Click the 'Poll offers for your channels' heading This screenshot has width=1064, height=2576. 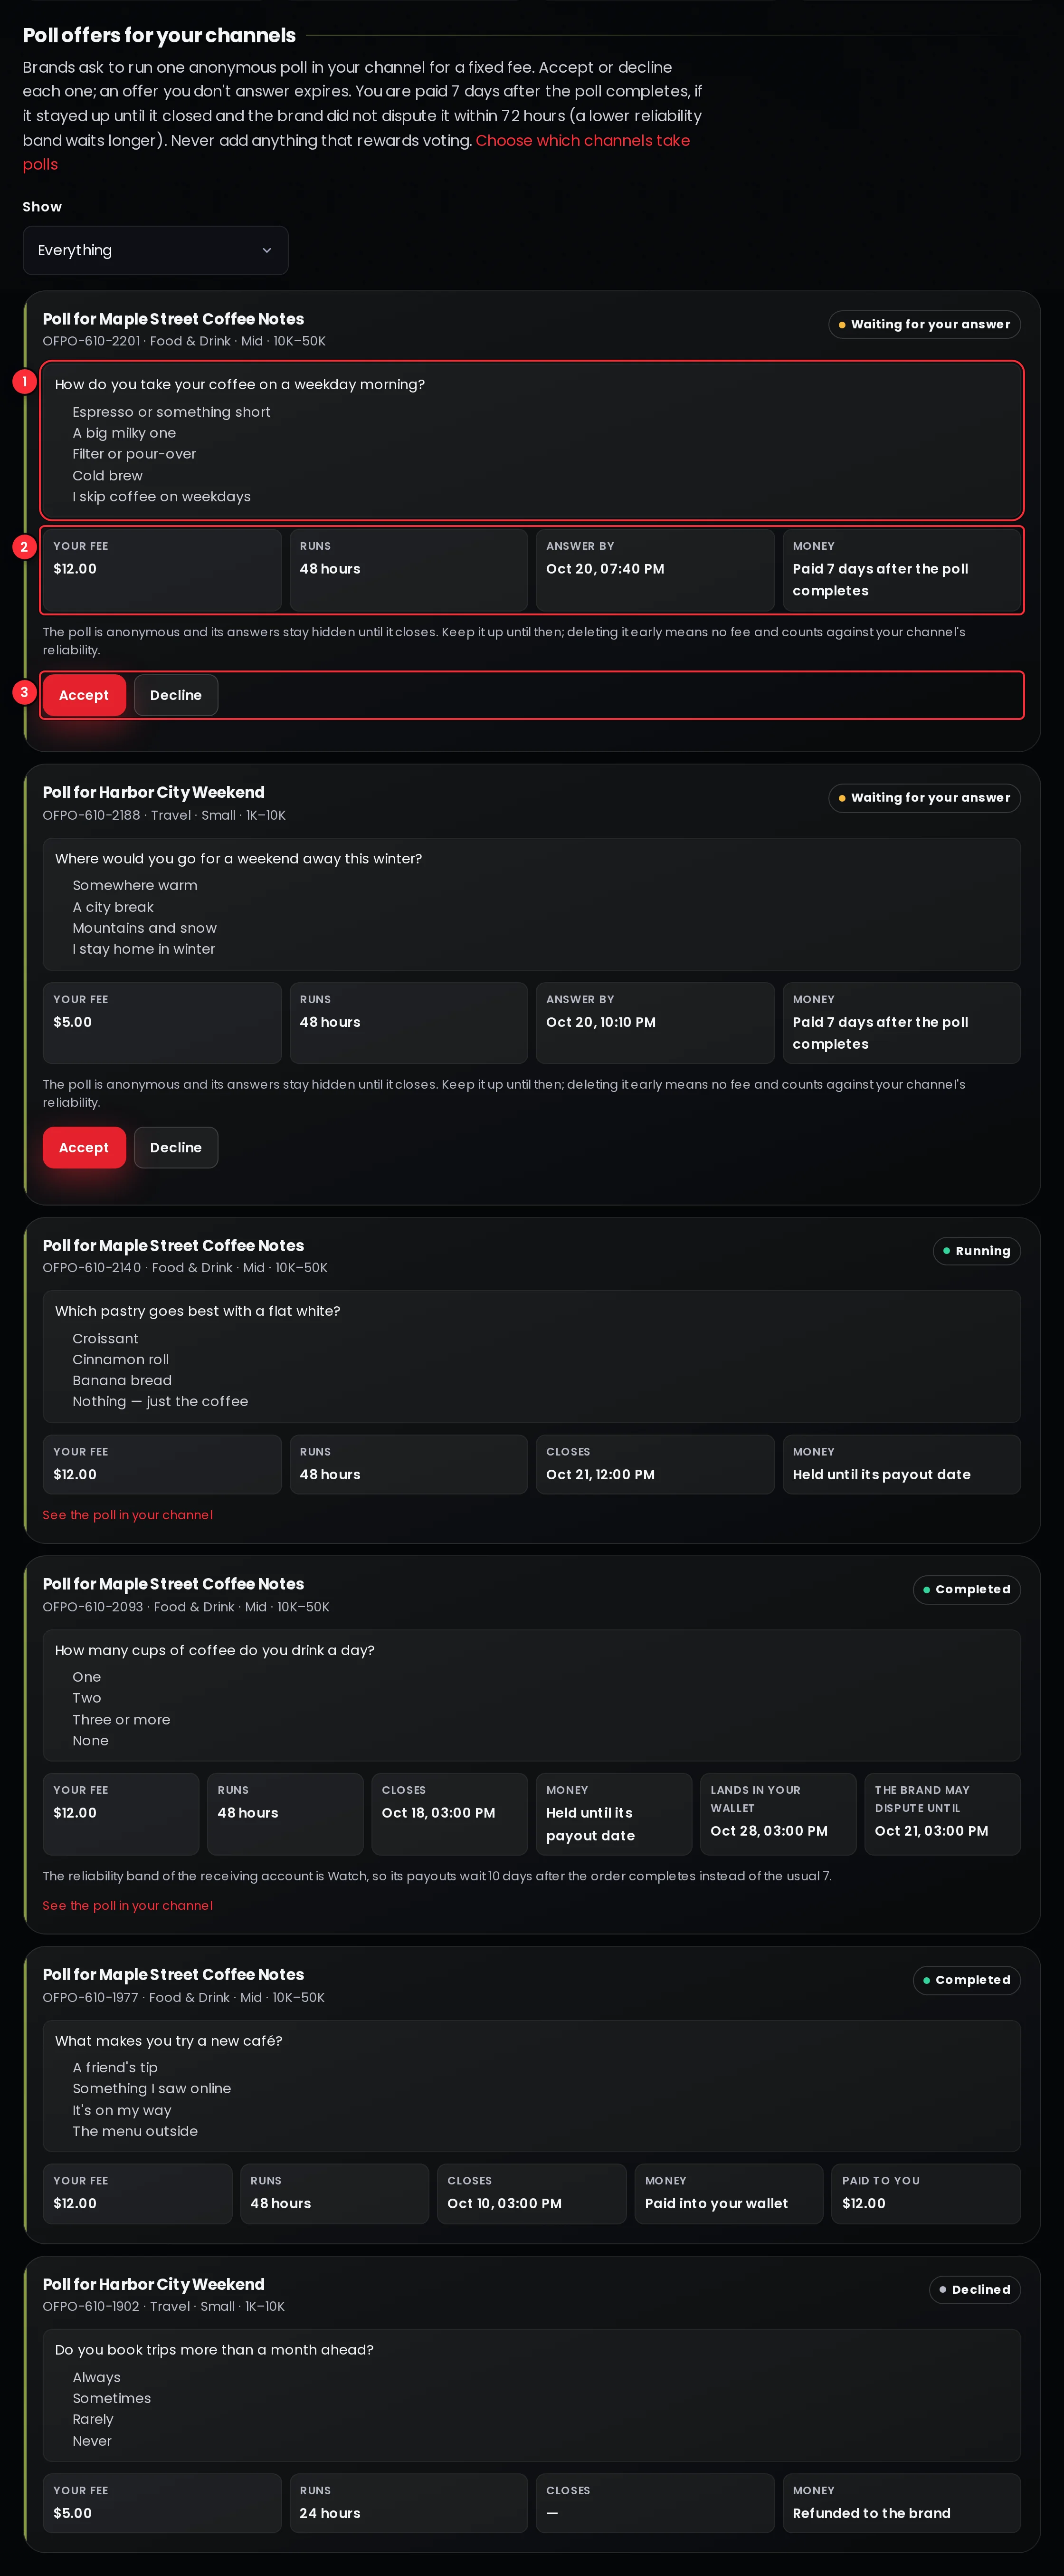click(x=159, y=35)
